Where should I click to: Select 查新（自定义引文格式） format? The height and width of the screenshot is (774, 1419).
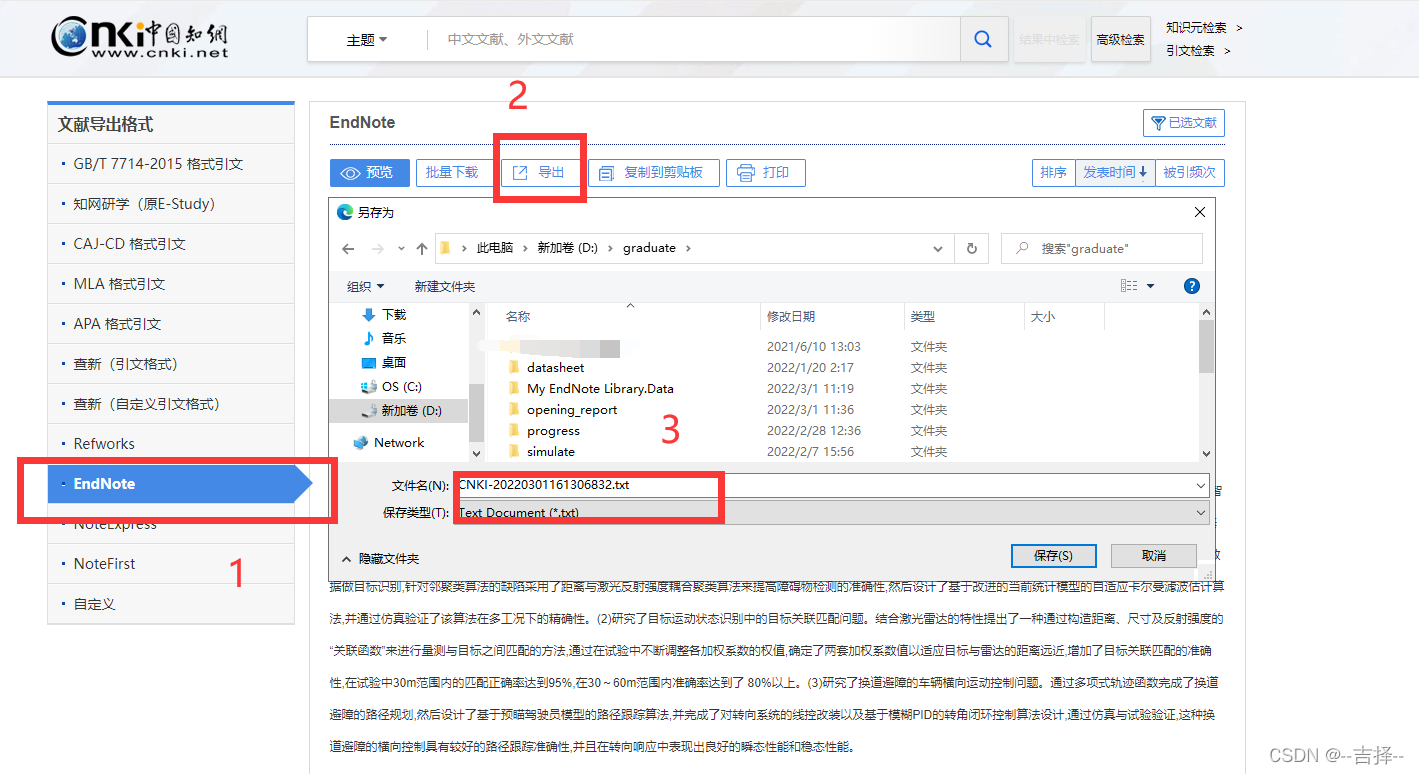click(171, 404)
